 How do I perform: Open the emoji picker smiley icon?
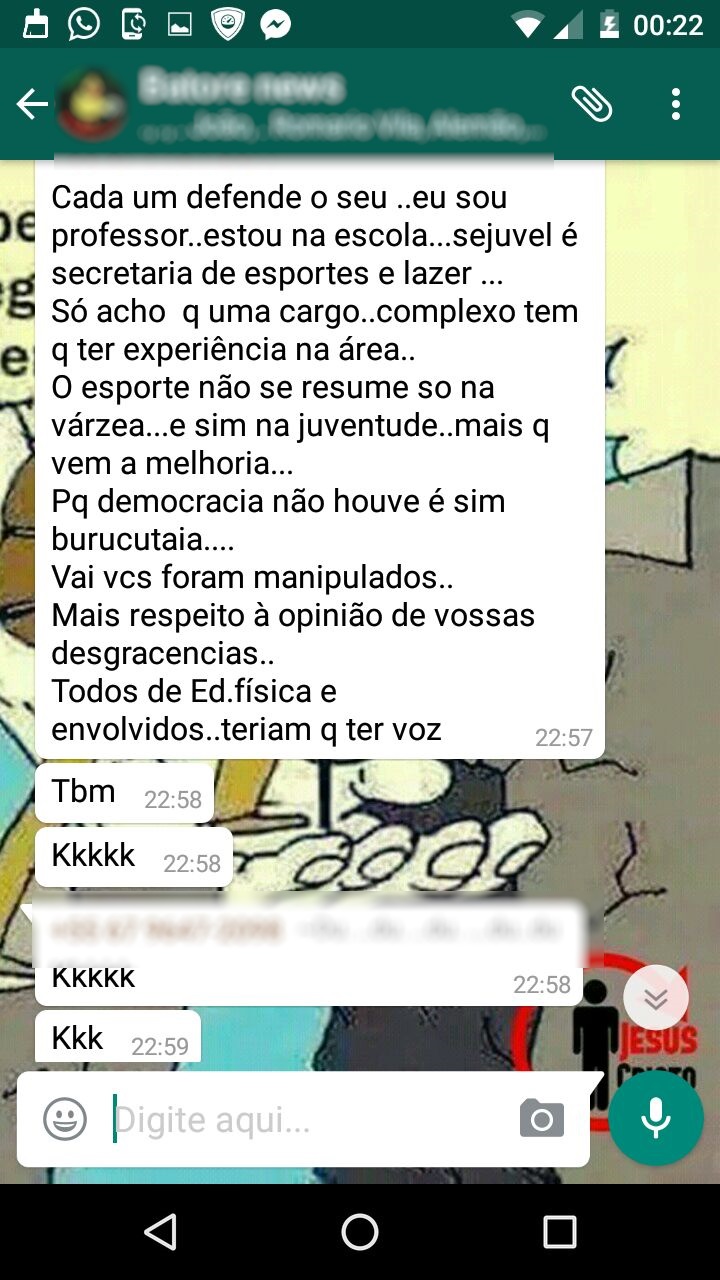coord(65,1119)
